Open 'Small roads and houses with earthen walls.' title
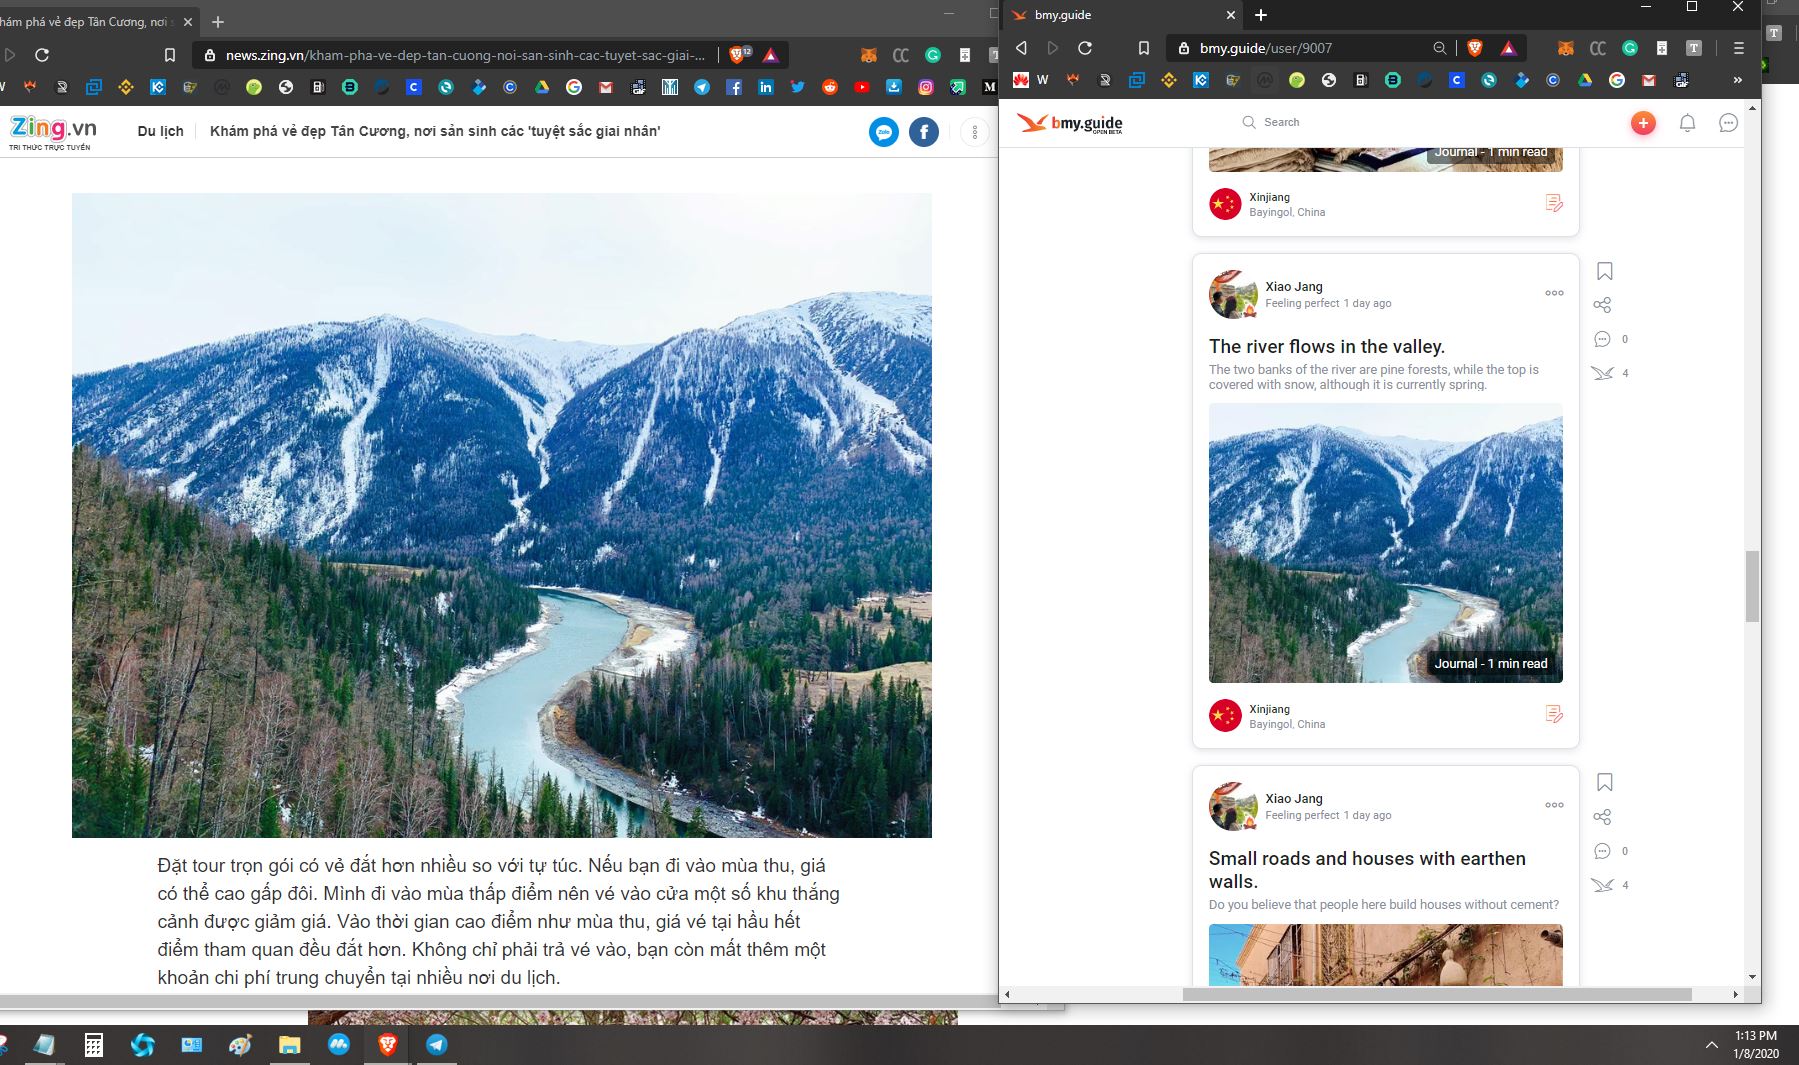The height and width of the screenshot is (1065, 1799). pyautogui.click(x=1367, y=870)
